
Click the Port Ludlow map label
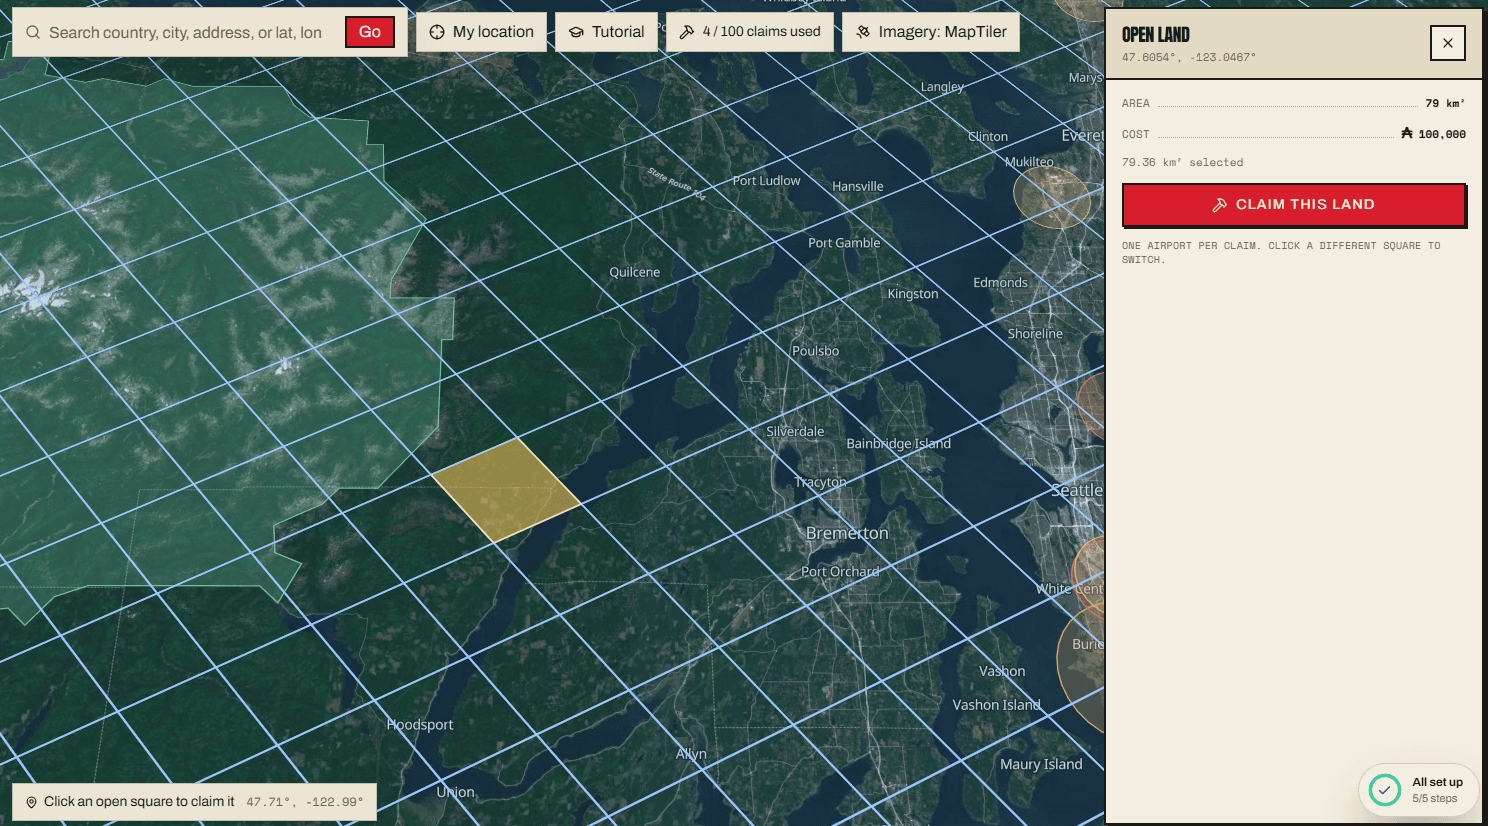click(766, 181)
